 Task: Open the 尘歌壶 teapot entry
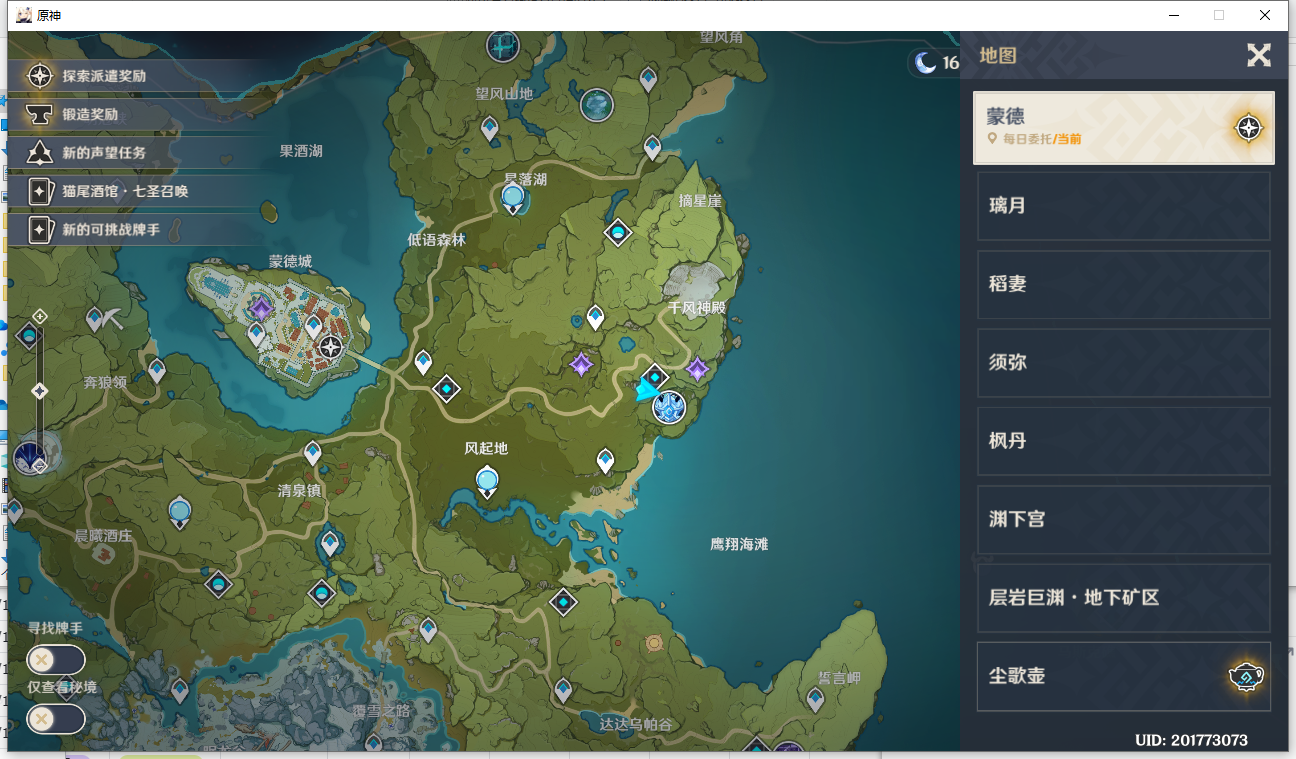tap(1124, 676)
